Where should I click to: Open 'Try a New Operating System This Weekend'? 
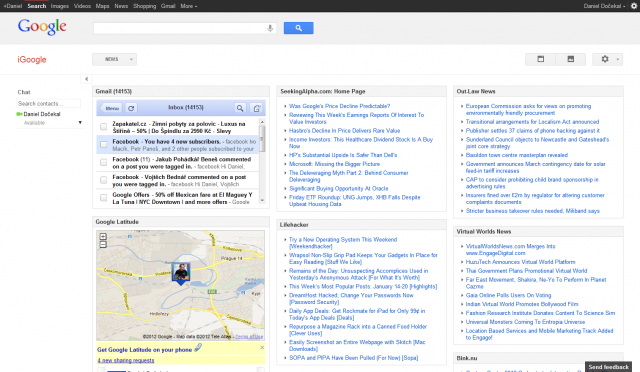tap(343, 243)
